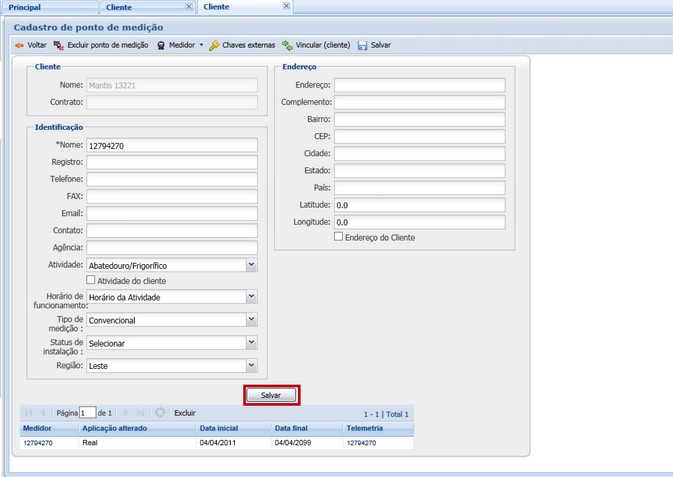Expand the Região dropdown showing Leste
Image resolution: width=673 pixels, height=477 pixels.
[x=251, y=366]
